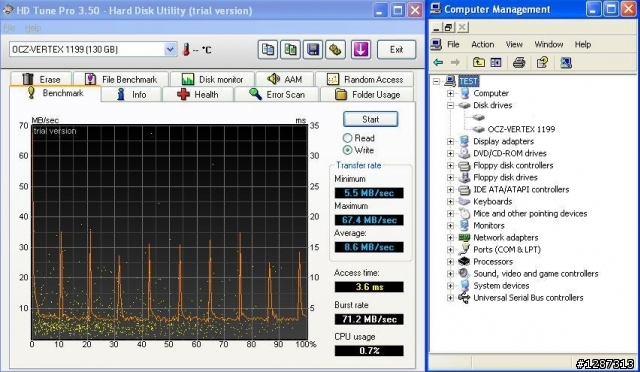This screenshot has height=372, width=640.
Task: Click the Keyboards icon in device tree
Action: pos(464,201)
